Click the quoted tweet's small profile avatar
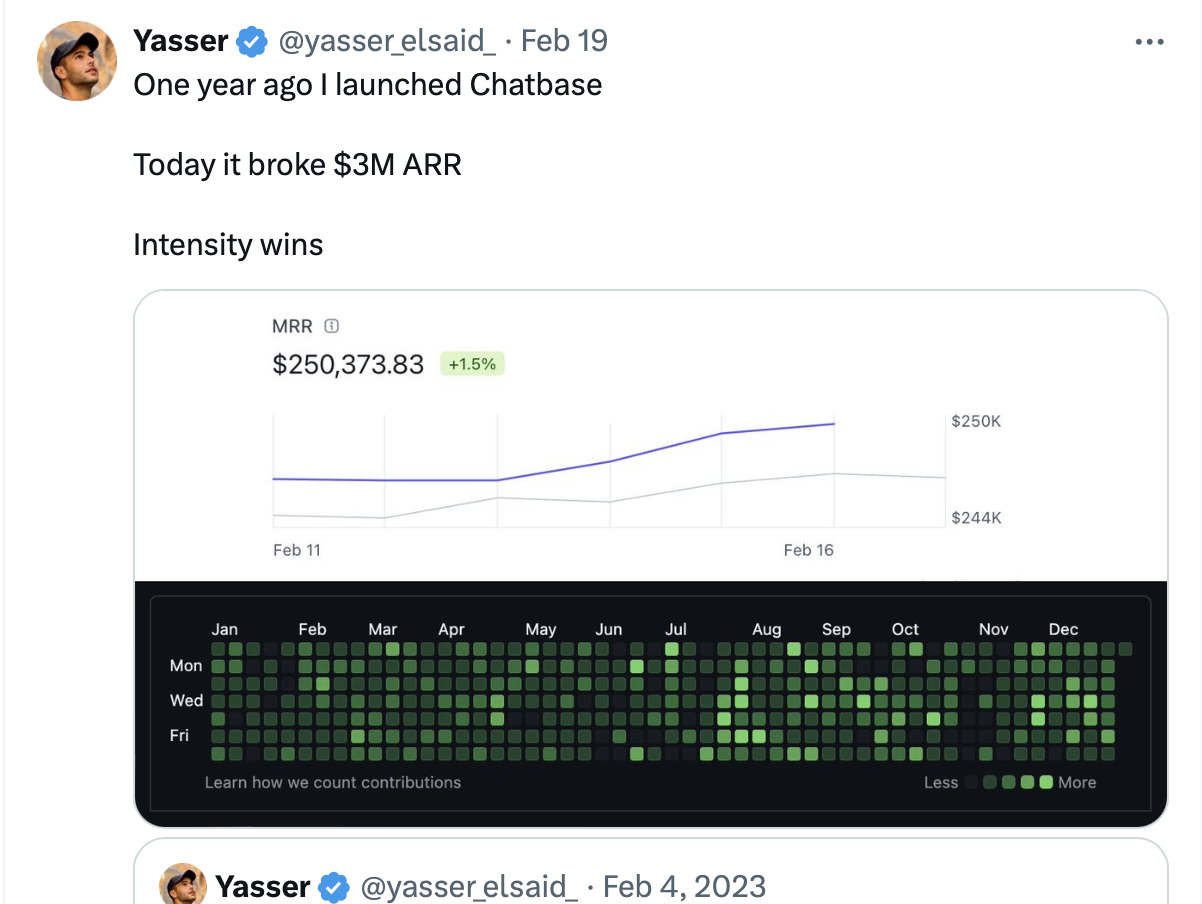Screen dimensions: 1202x904 (x=183, y=885)
